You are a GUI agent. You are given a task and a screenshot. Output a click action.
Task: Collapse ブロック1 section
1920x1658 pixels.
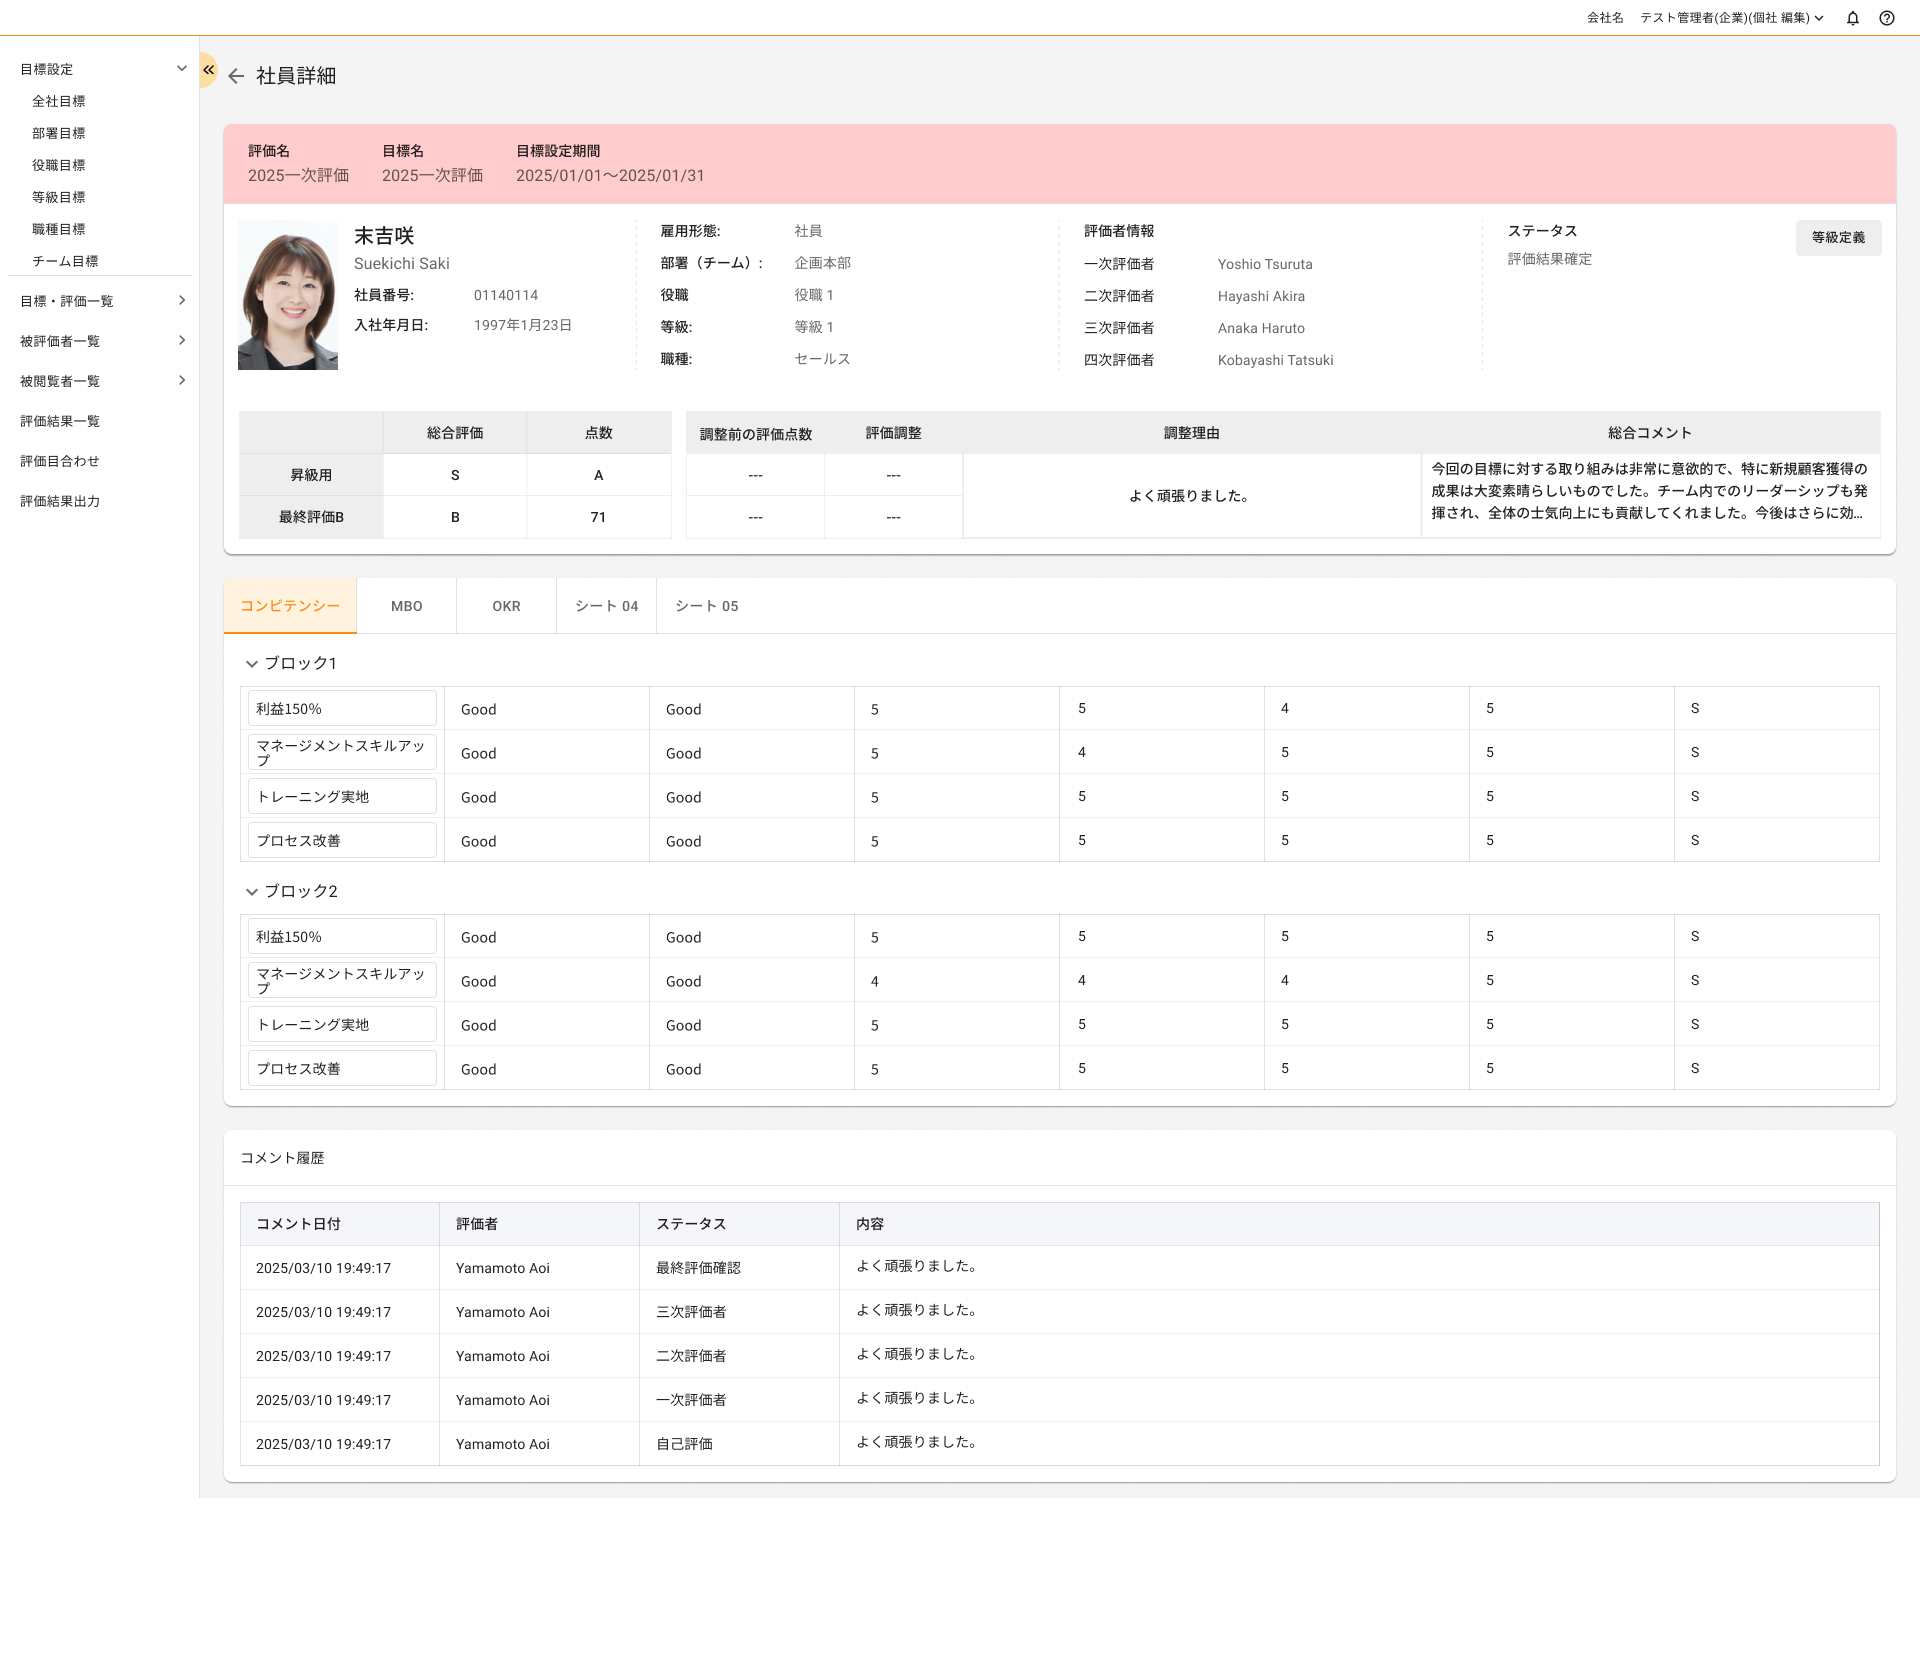(252, 664)
